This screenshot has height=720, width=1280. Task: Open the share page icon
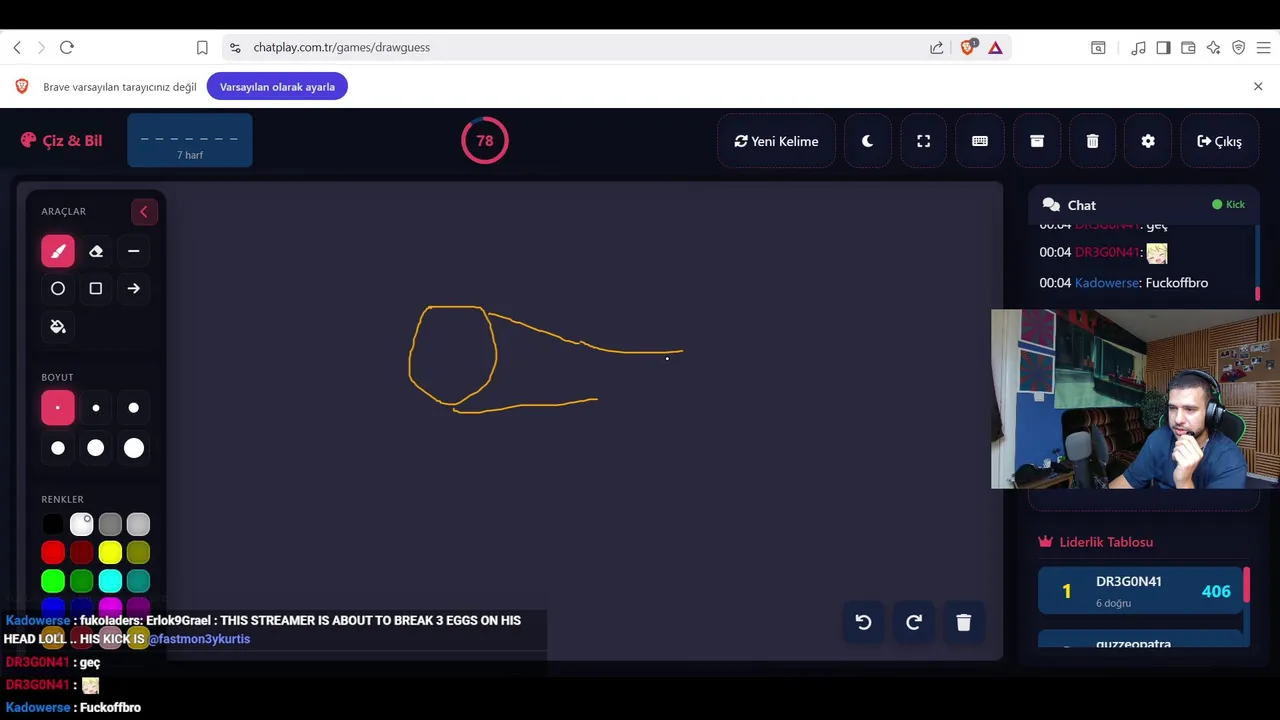pos(936,47)
